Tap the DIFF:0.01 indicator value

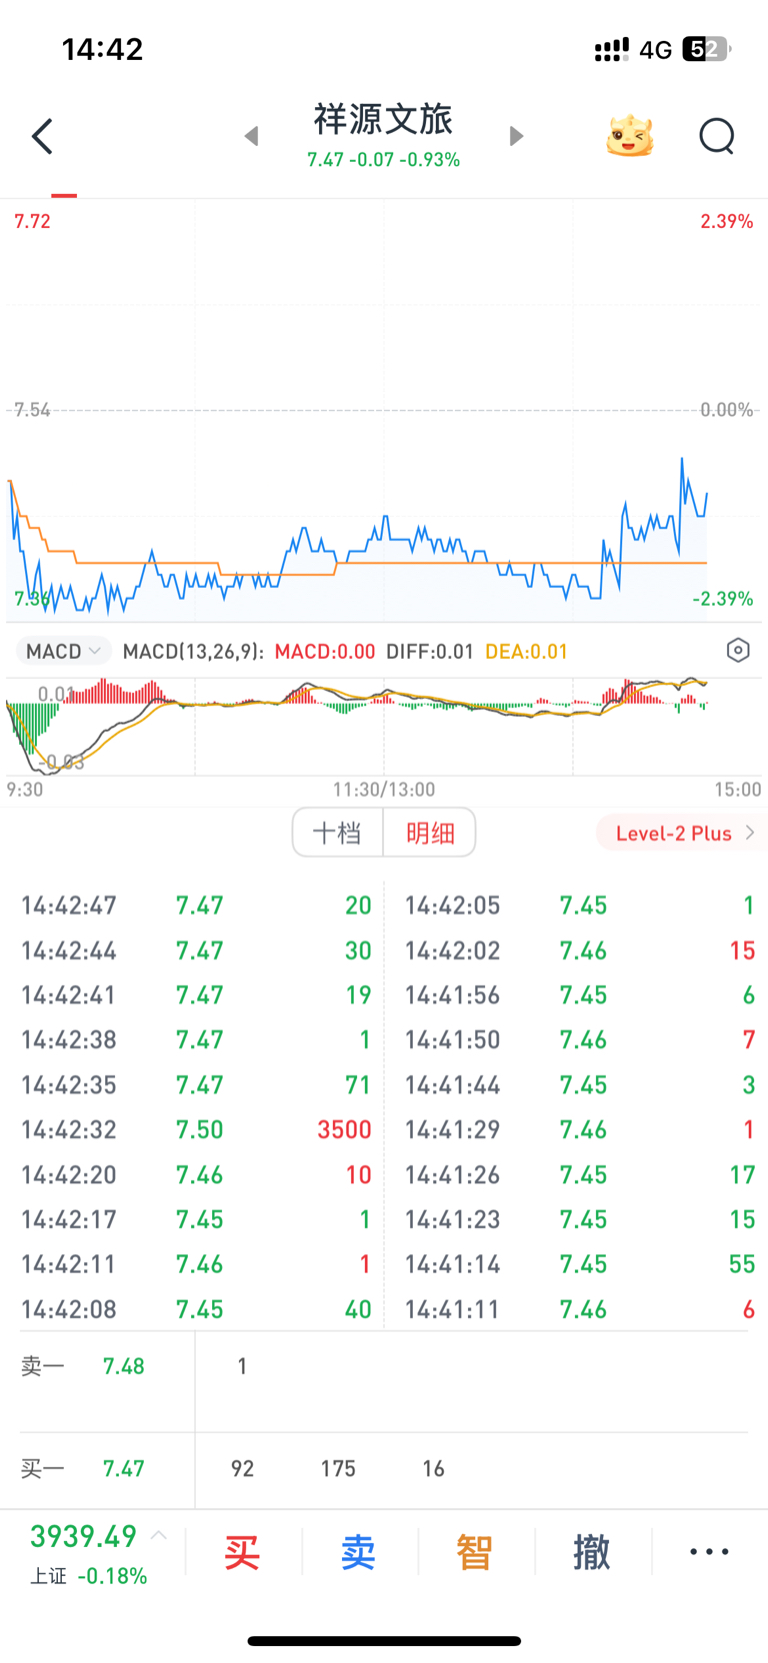click(430, 652)
